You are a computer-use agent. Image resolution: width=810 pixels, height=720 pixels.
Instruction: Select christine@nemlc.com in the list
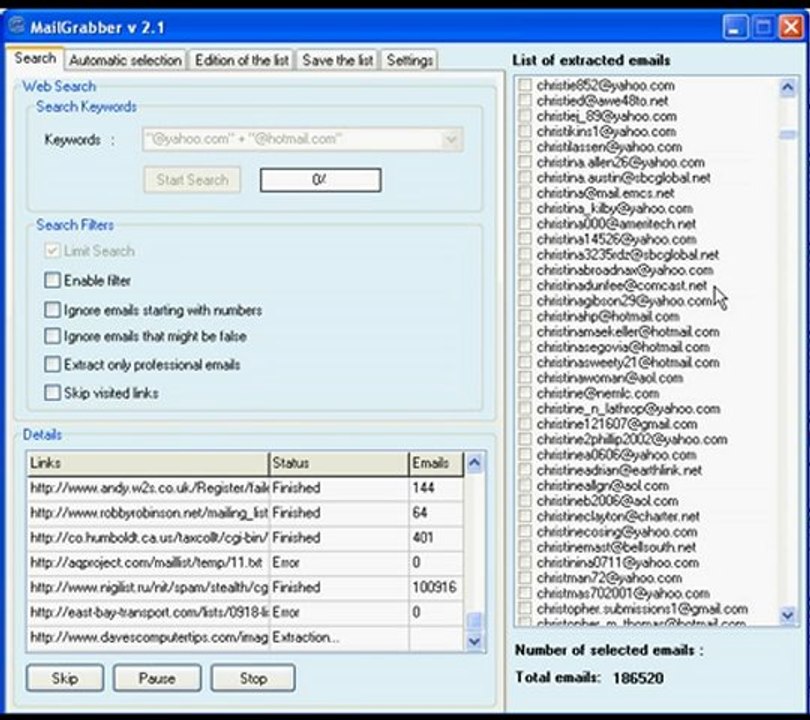597,393
